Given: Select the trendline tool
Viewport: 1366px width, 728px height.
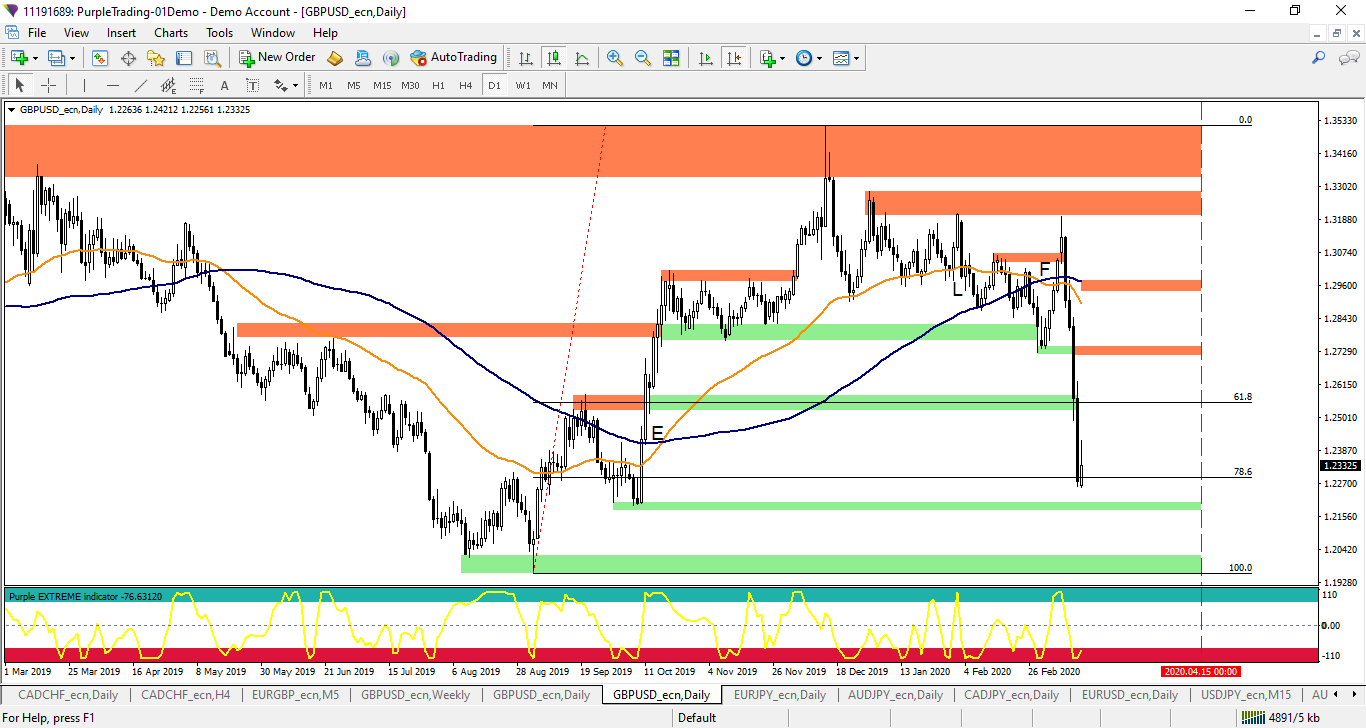Looking at the screenshot, I should [x=140, y=85].
